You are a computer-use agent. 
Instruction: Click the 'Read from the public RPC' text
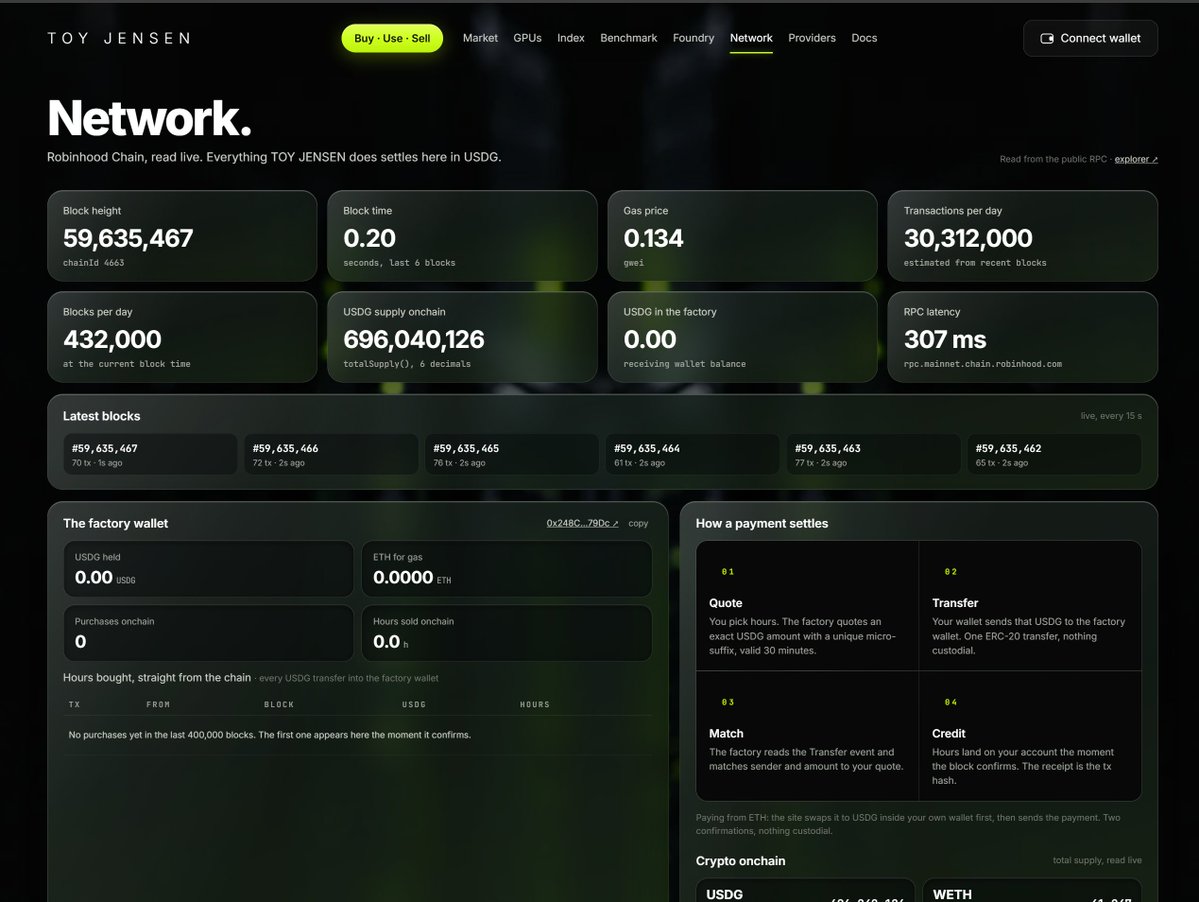point(1053,159)
